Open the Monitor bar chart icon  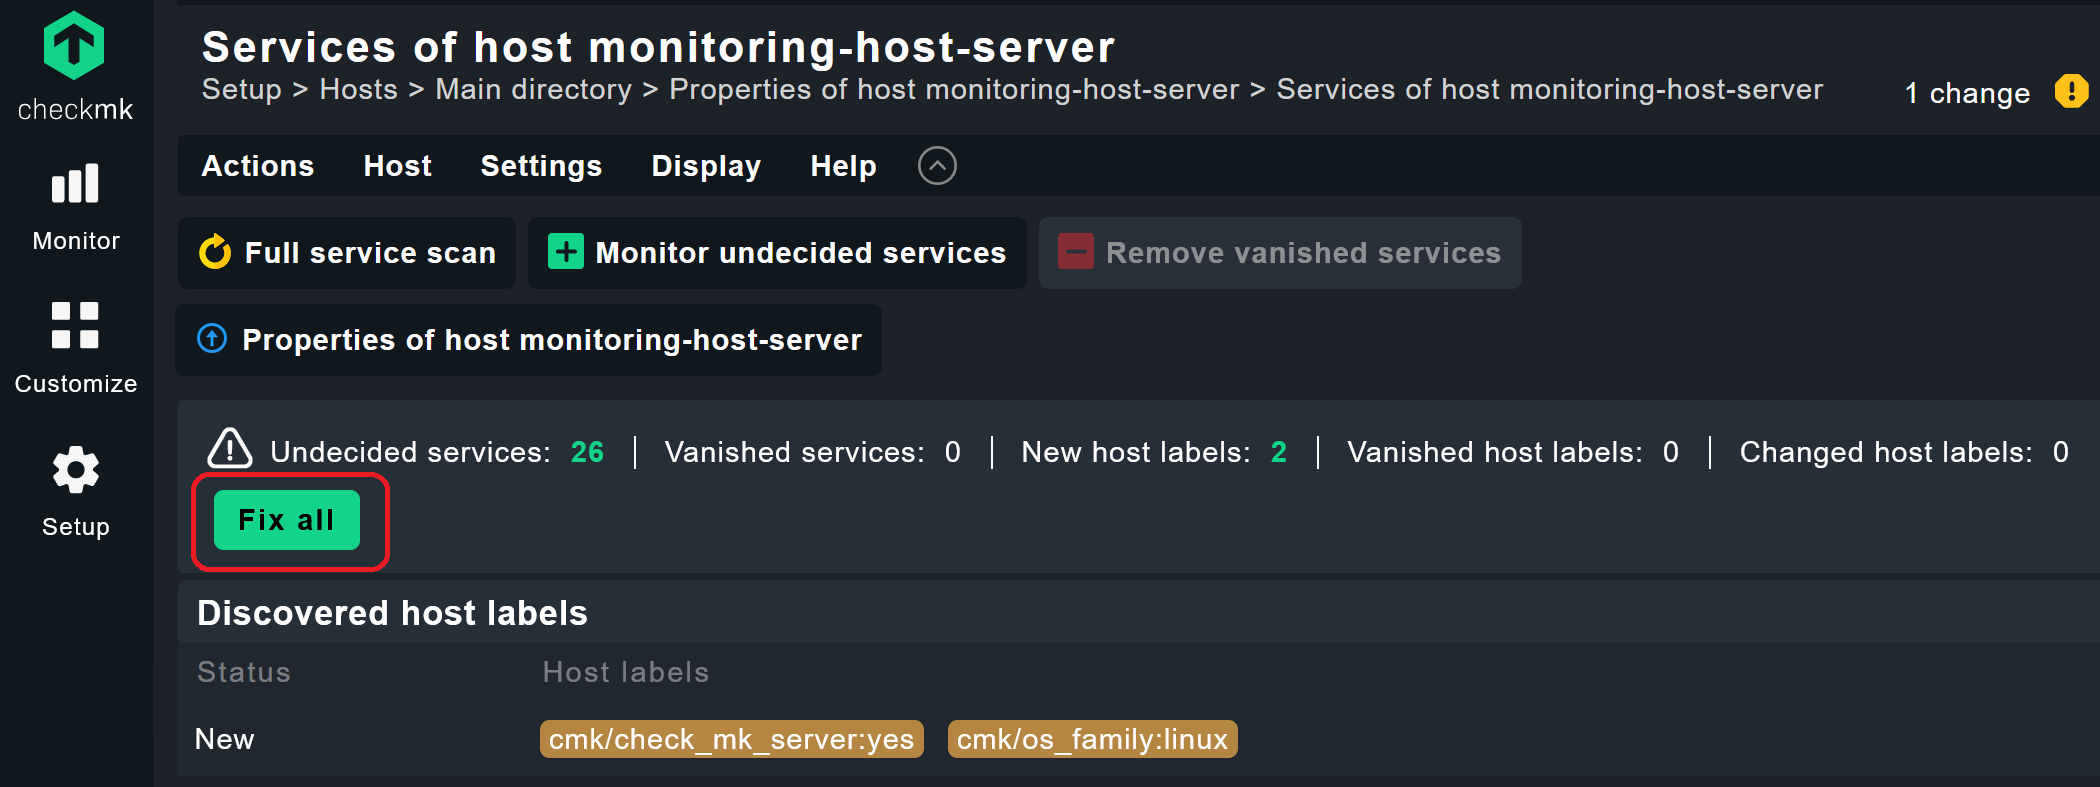point(76,184)
